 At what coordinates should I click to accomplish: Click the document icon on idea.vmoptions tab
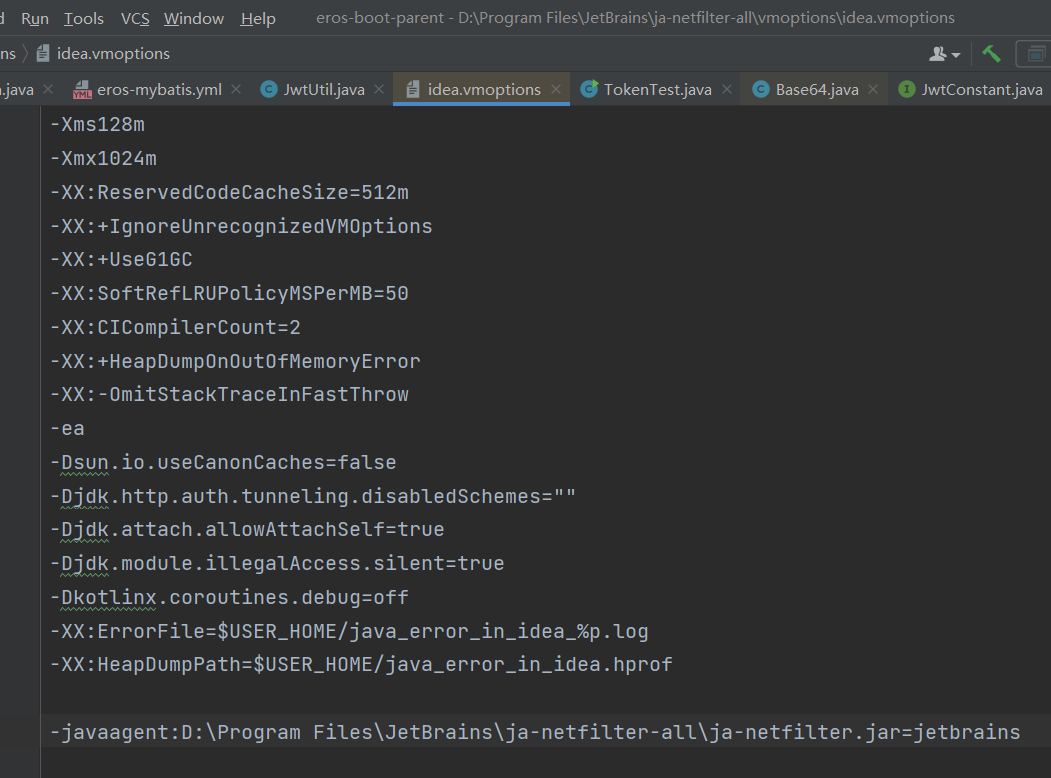[x=414, y=88]
